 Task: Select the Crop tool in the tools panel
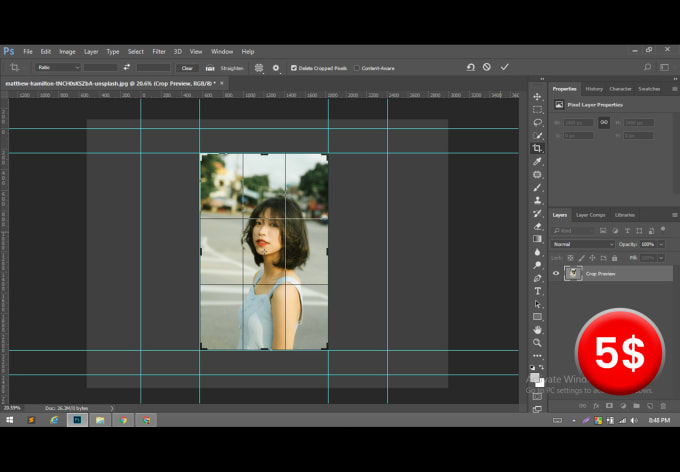[537, 148]
